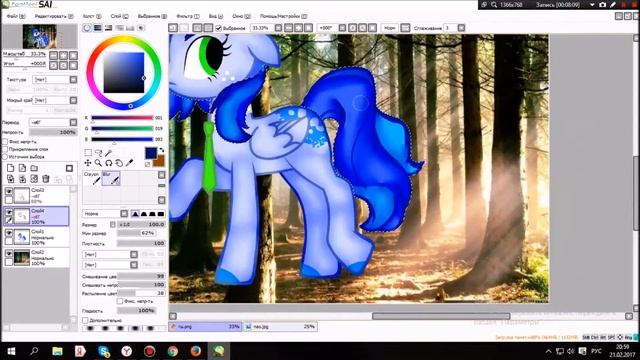This screenshot has height=360, width=640.
Task: Choose the sharpest brush edge shape
Action: click(x=135, y=213)
